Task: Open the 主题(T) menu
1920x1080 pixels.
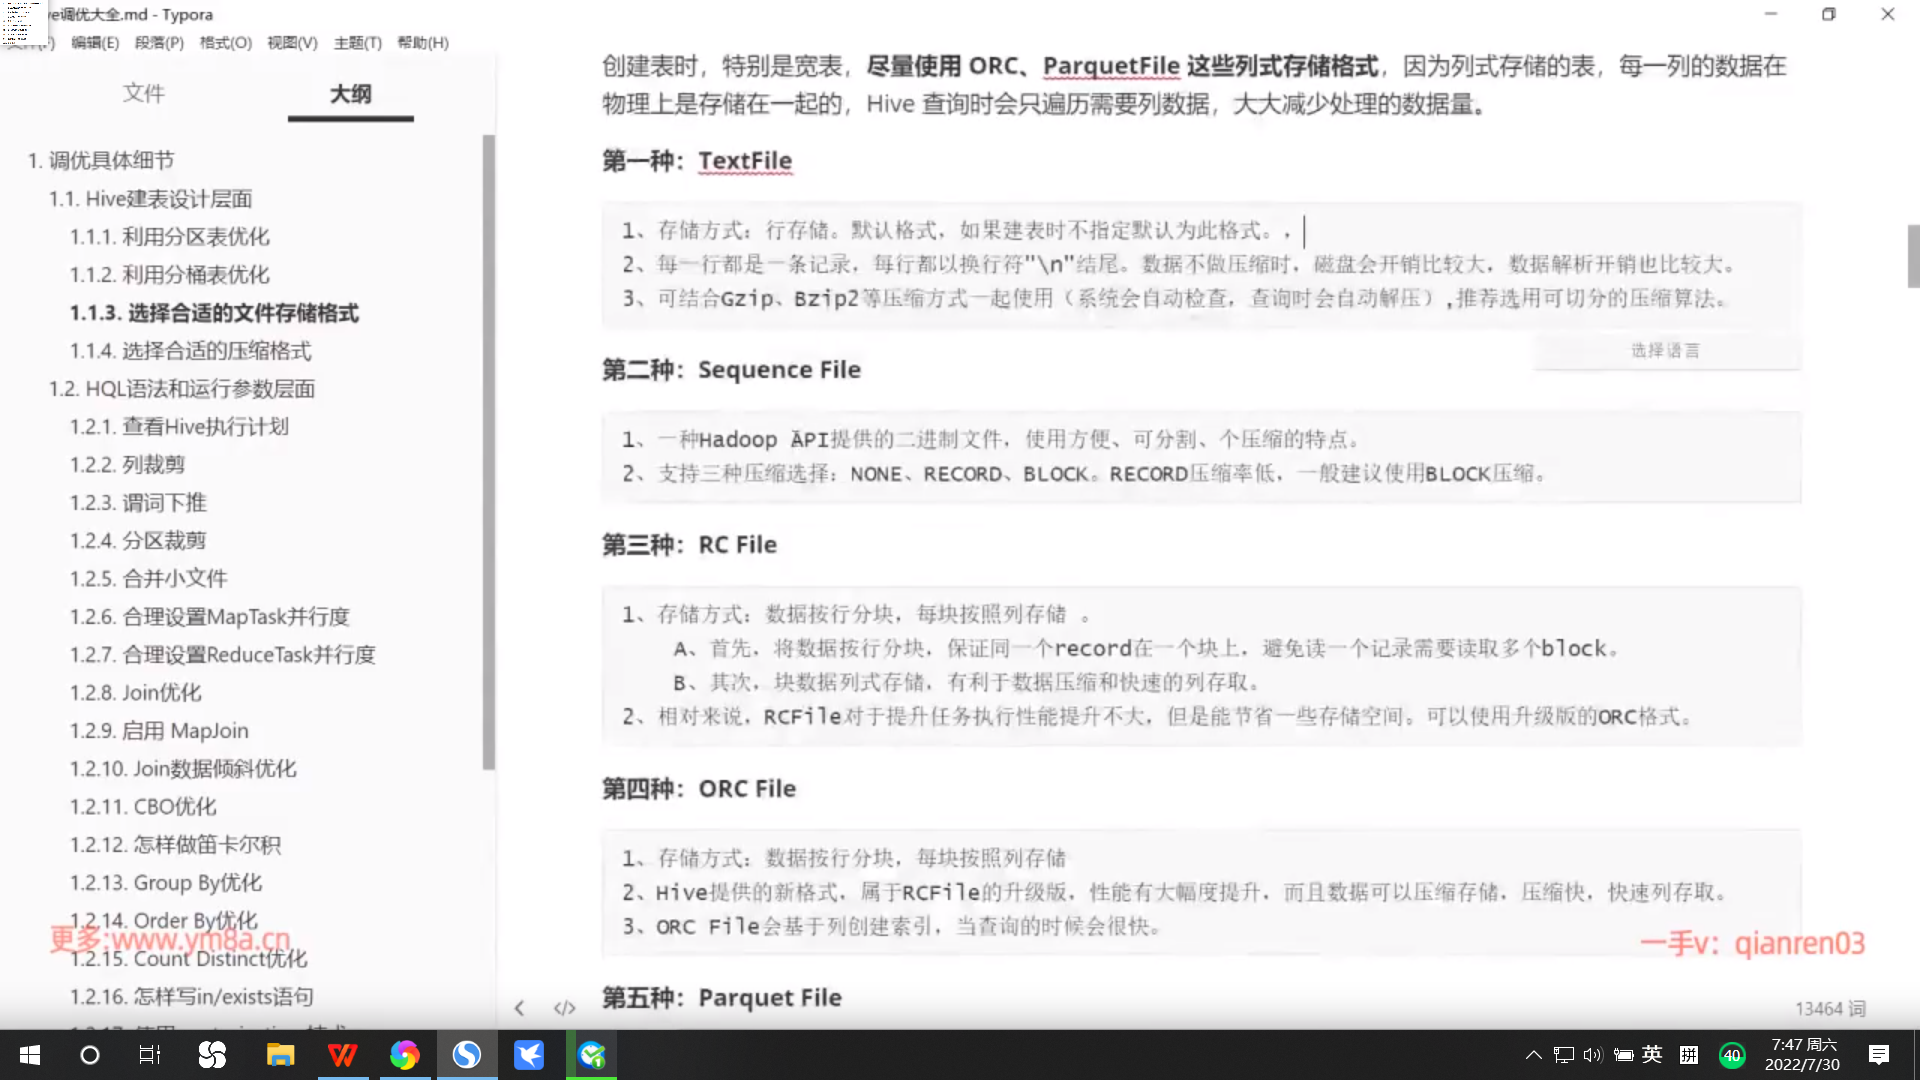Action: [x=357, y=43]
